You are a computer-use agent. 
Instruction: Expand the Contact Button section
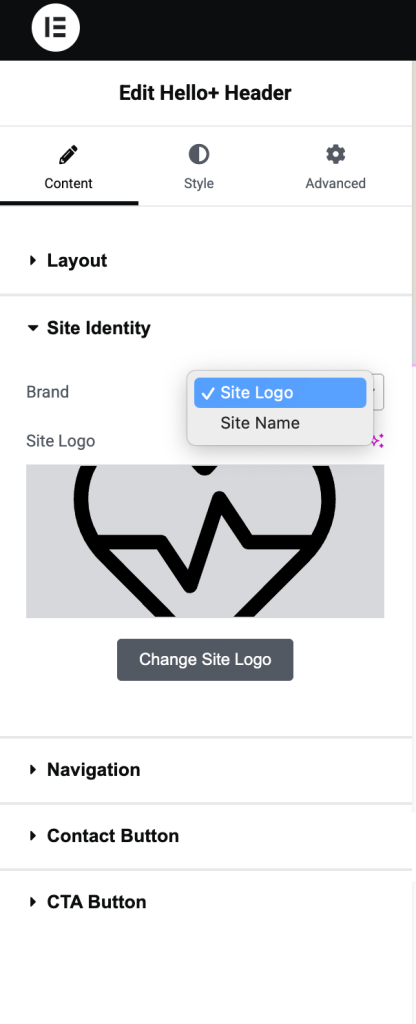point(206,836)
